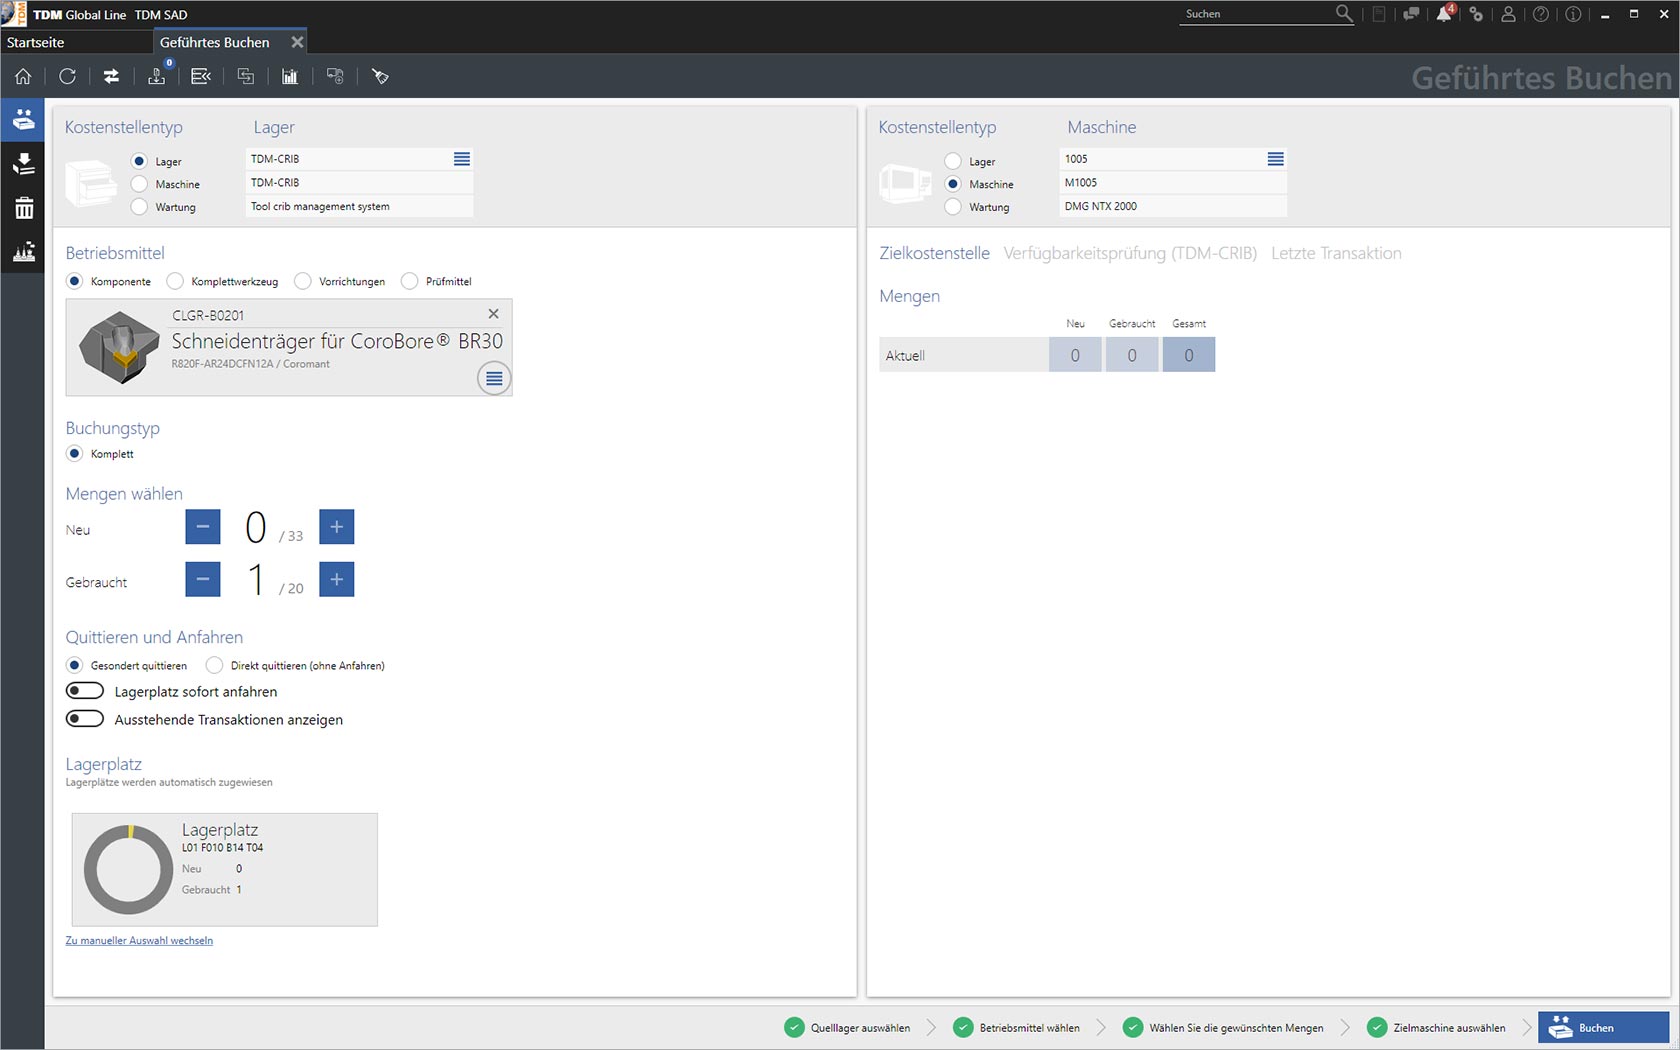Open the help question mark icon

tap(1541, 14)
